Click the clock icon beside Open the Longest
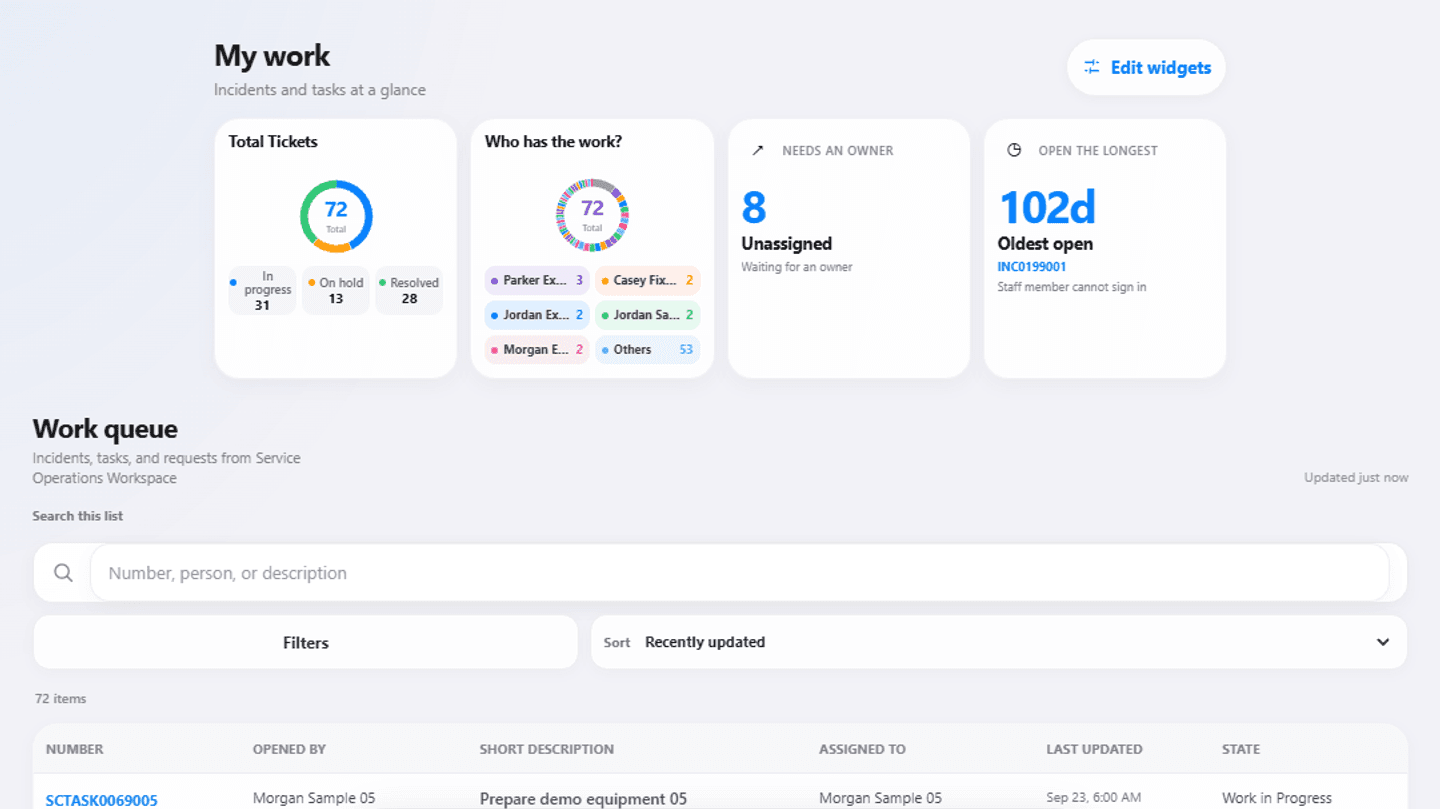1440x809 pixels. (x=1014, y=150)
